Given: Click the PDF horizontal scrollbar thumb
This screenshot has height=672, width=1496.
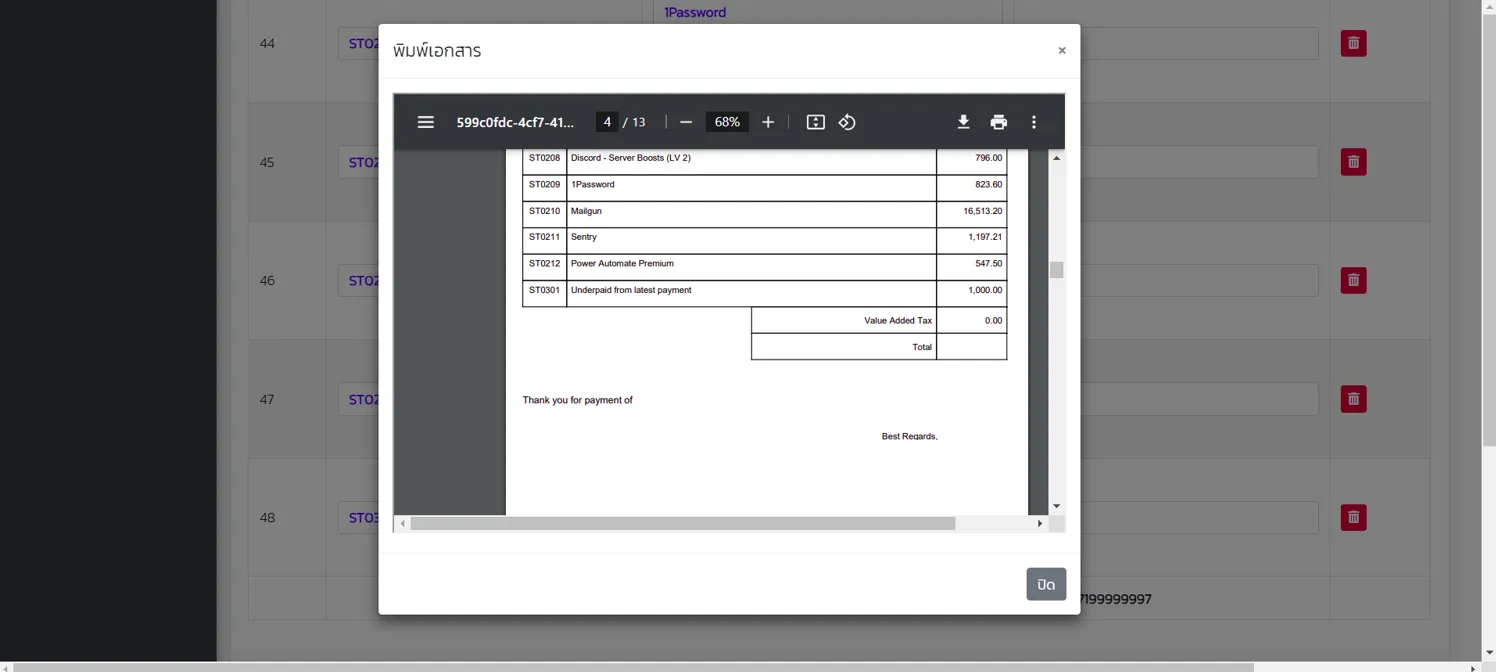Looking at the screenshot, I should coord(683,523).
